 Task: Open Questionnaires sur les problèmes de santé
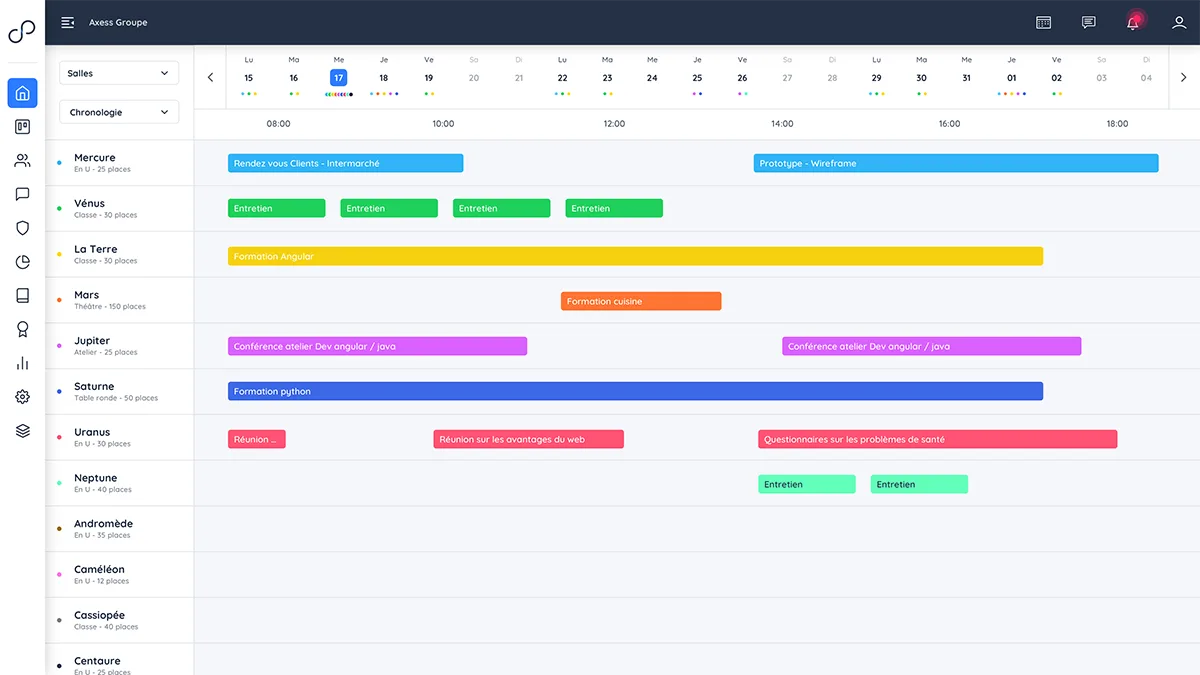[937, 439]
